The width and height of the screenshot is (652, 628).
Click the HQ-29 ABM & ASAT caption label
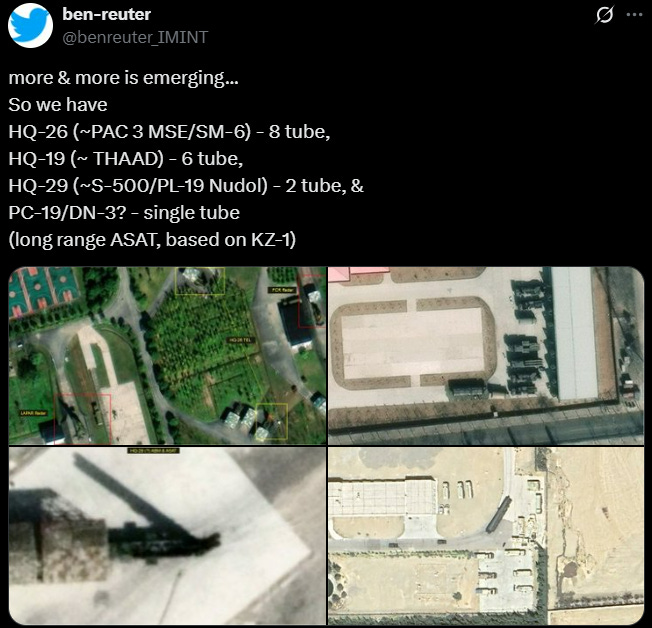point(153,450)
